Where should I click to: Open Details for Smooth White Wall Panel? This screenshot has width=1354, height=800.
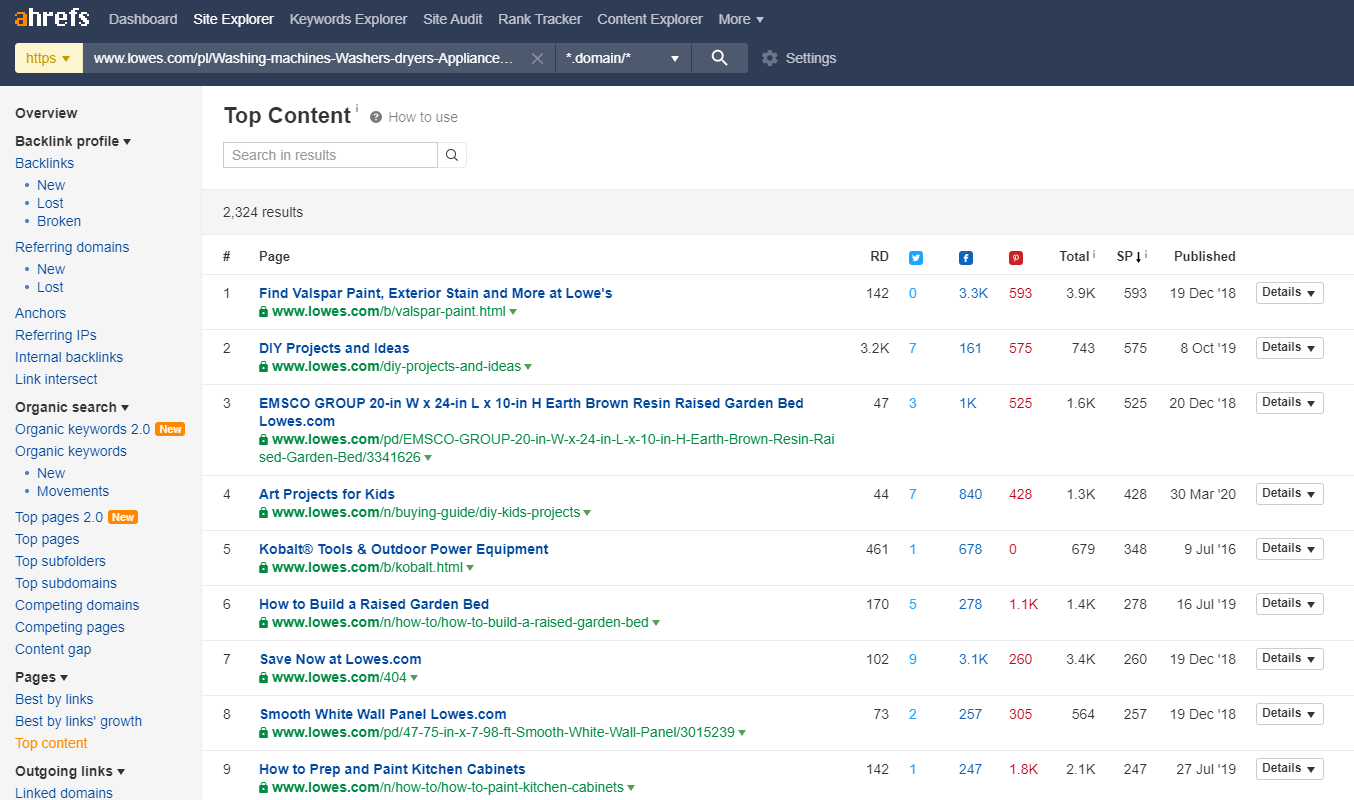coord(1289,714)
